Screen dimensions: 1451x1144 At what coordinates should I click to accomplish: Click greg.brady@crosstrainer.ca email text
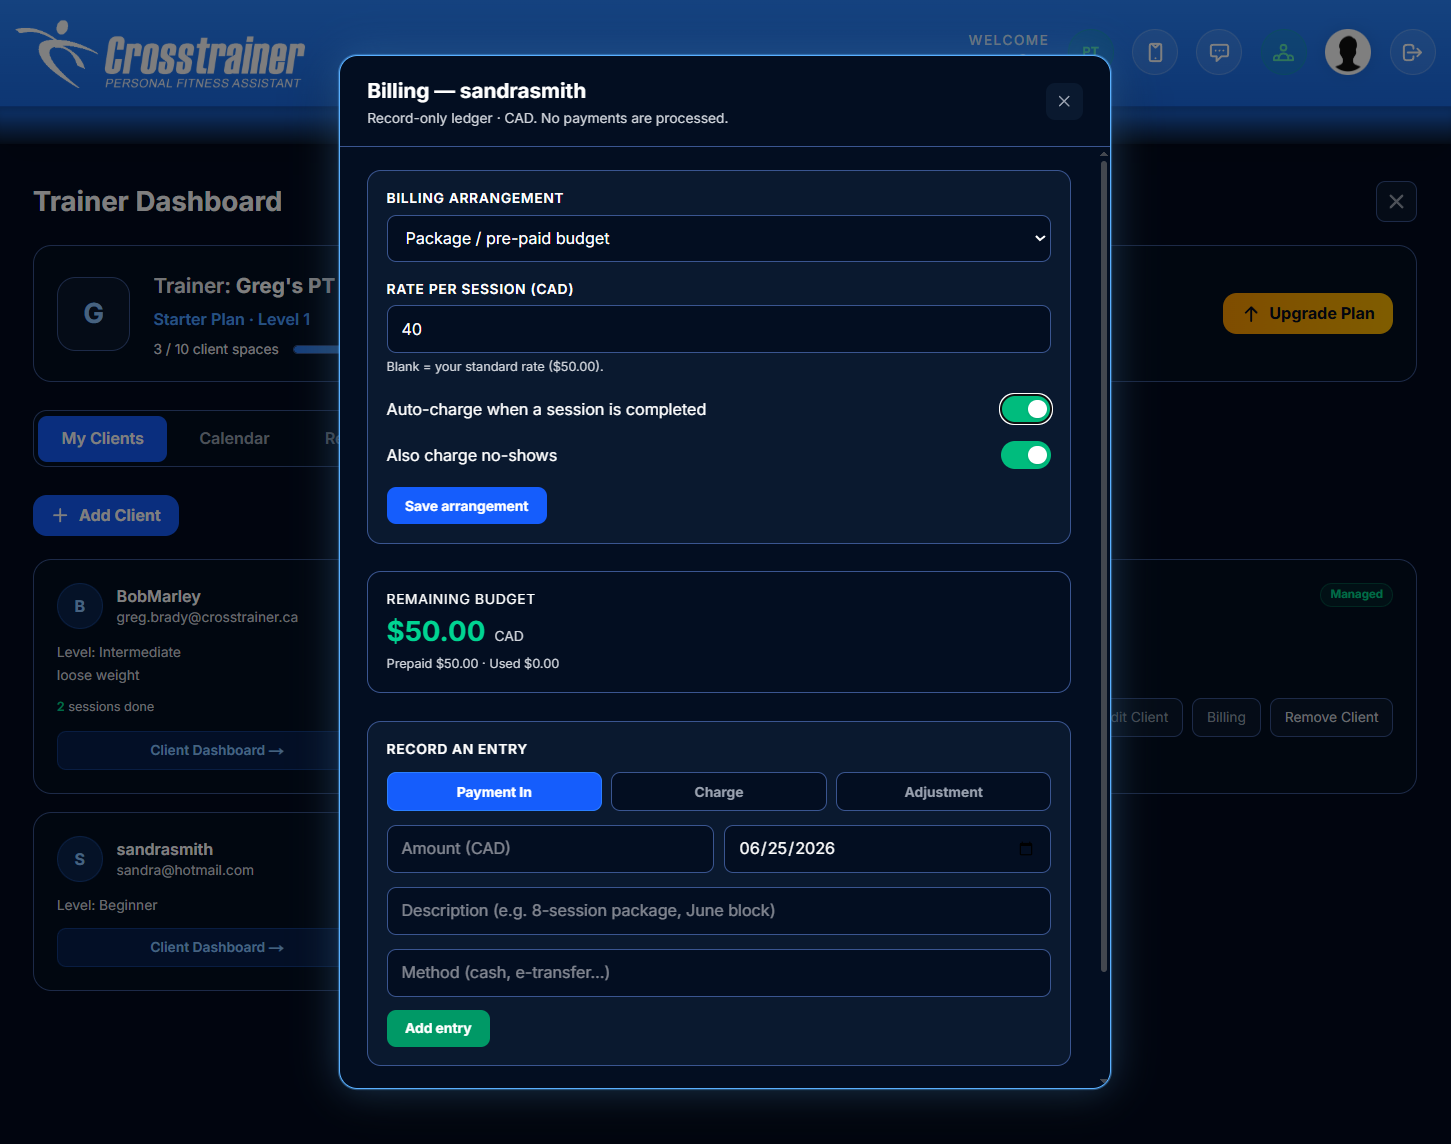[207, 617]
